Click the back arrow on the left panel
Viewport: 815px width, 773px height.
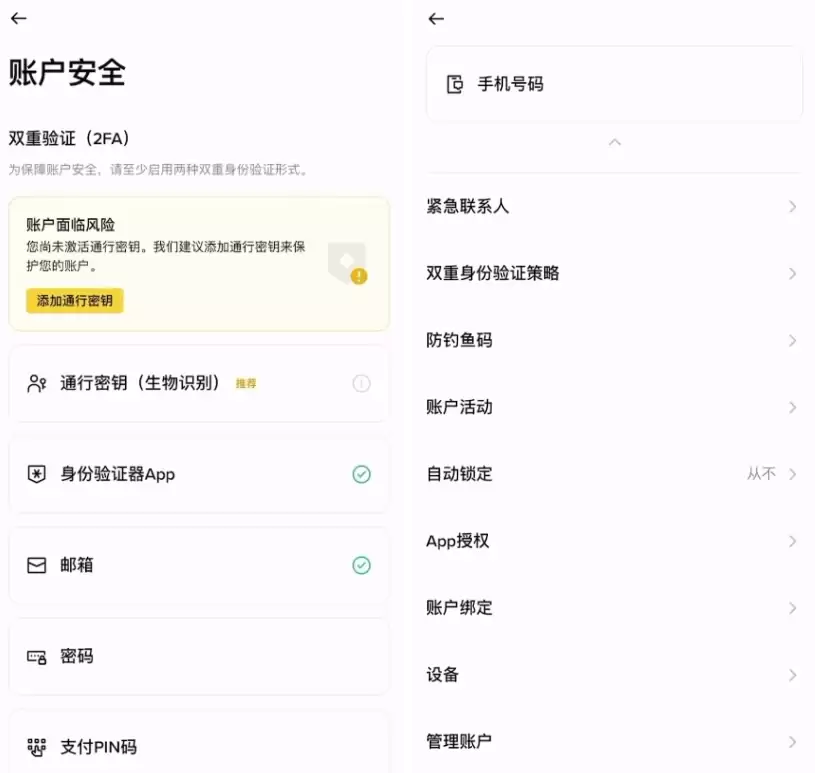coord(18,18)
